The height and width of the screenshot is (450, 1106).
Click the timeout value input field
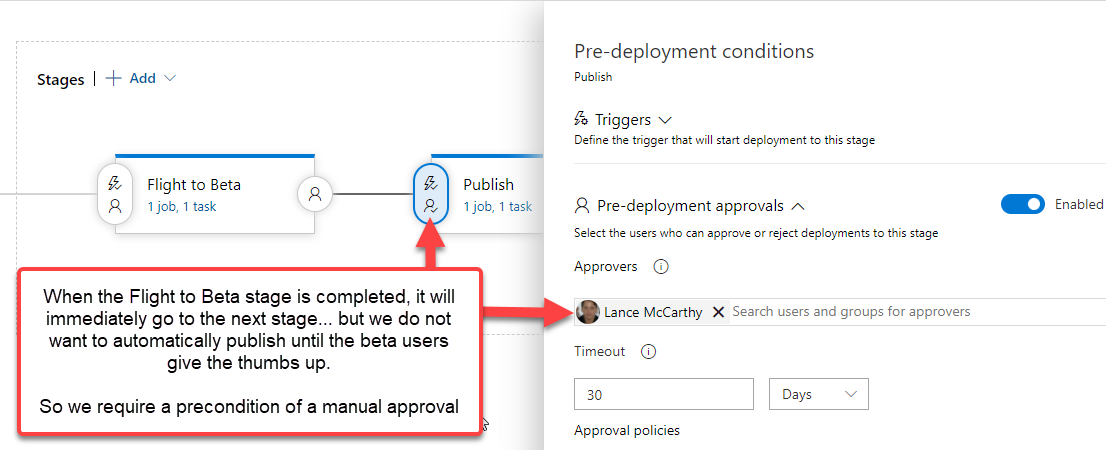tap(663, 394)
